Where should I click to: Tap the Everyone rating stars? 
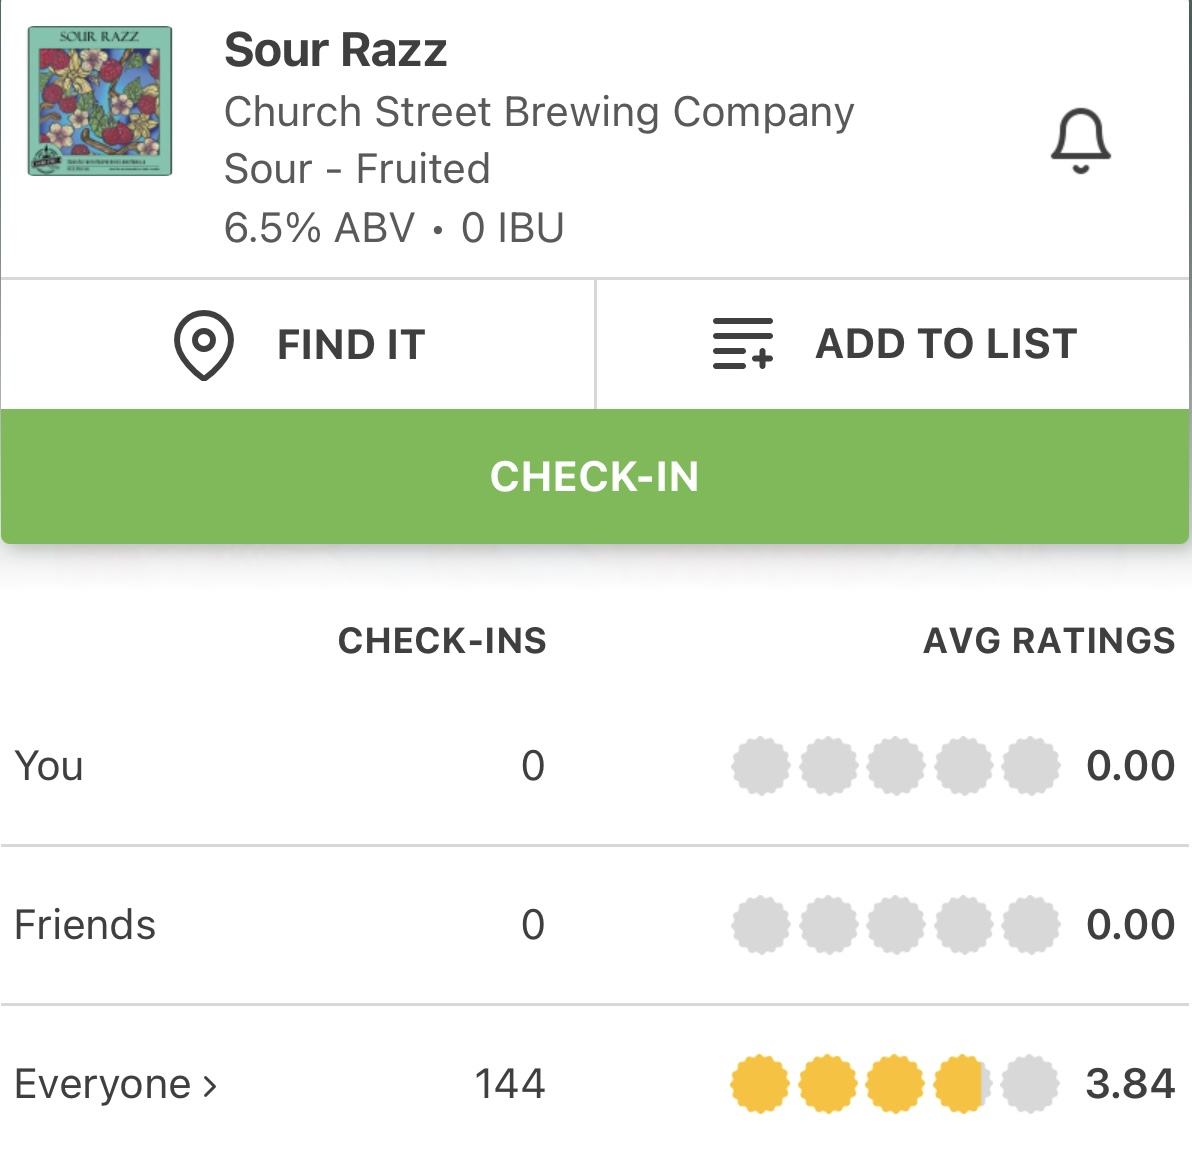[x=895, y=1084]
